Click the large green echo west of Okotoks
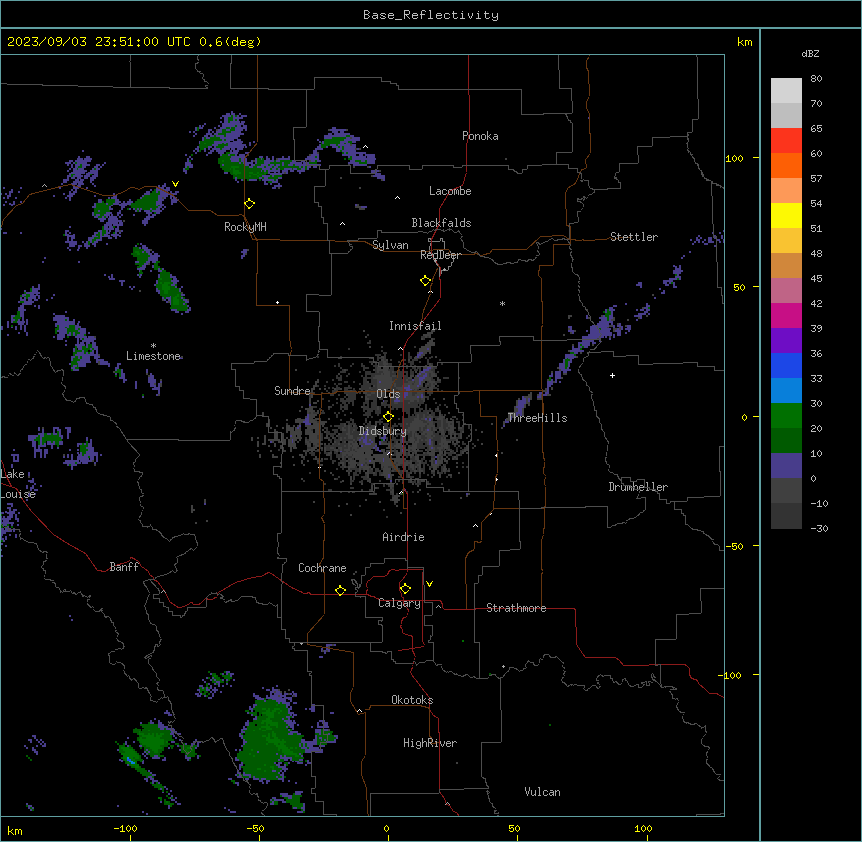 click(x=270, y=736)
